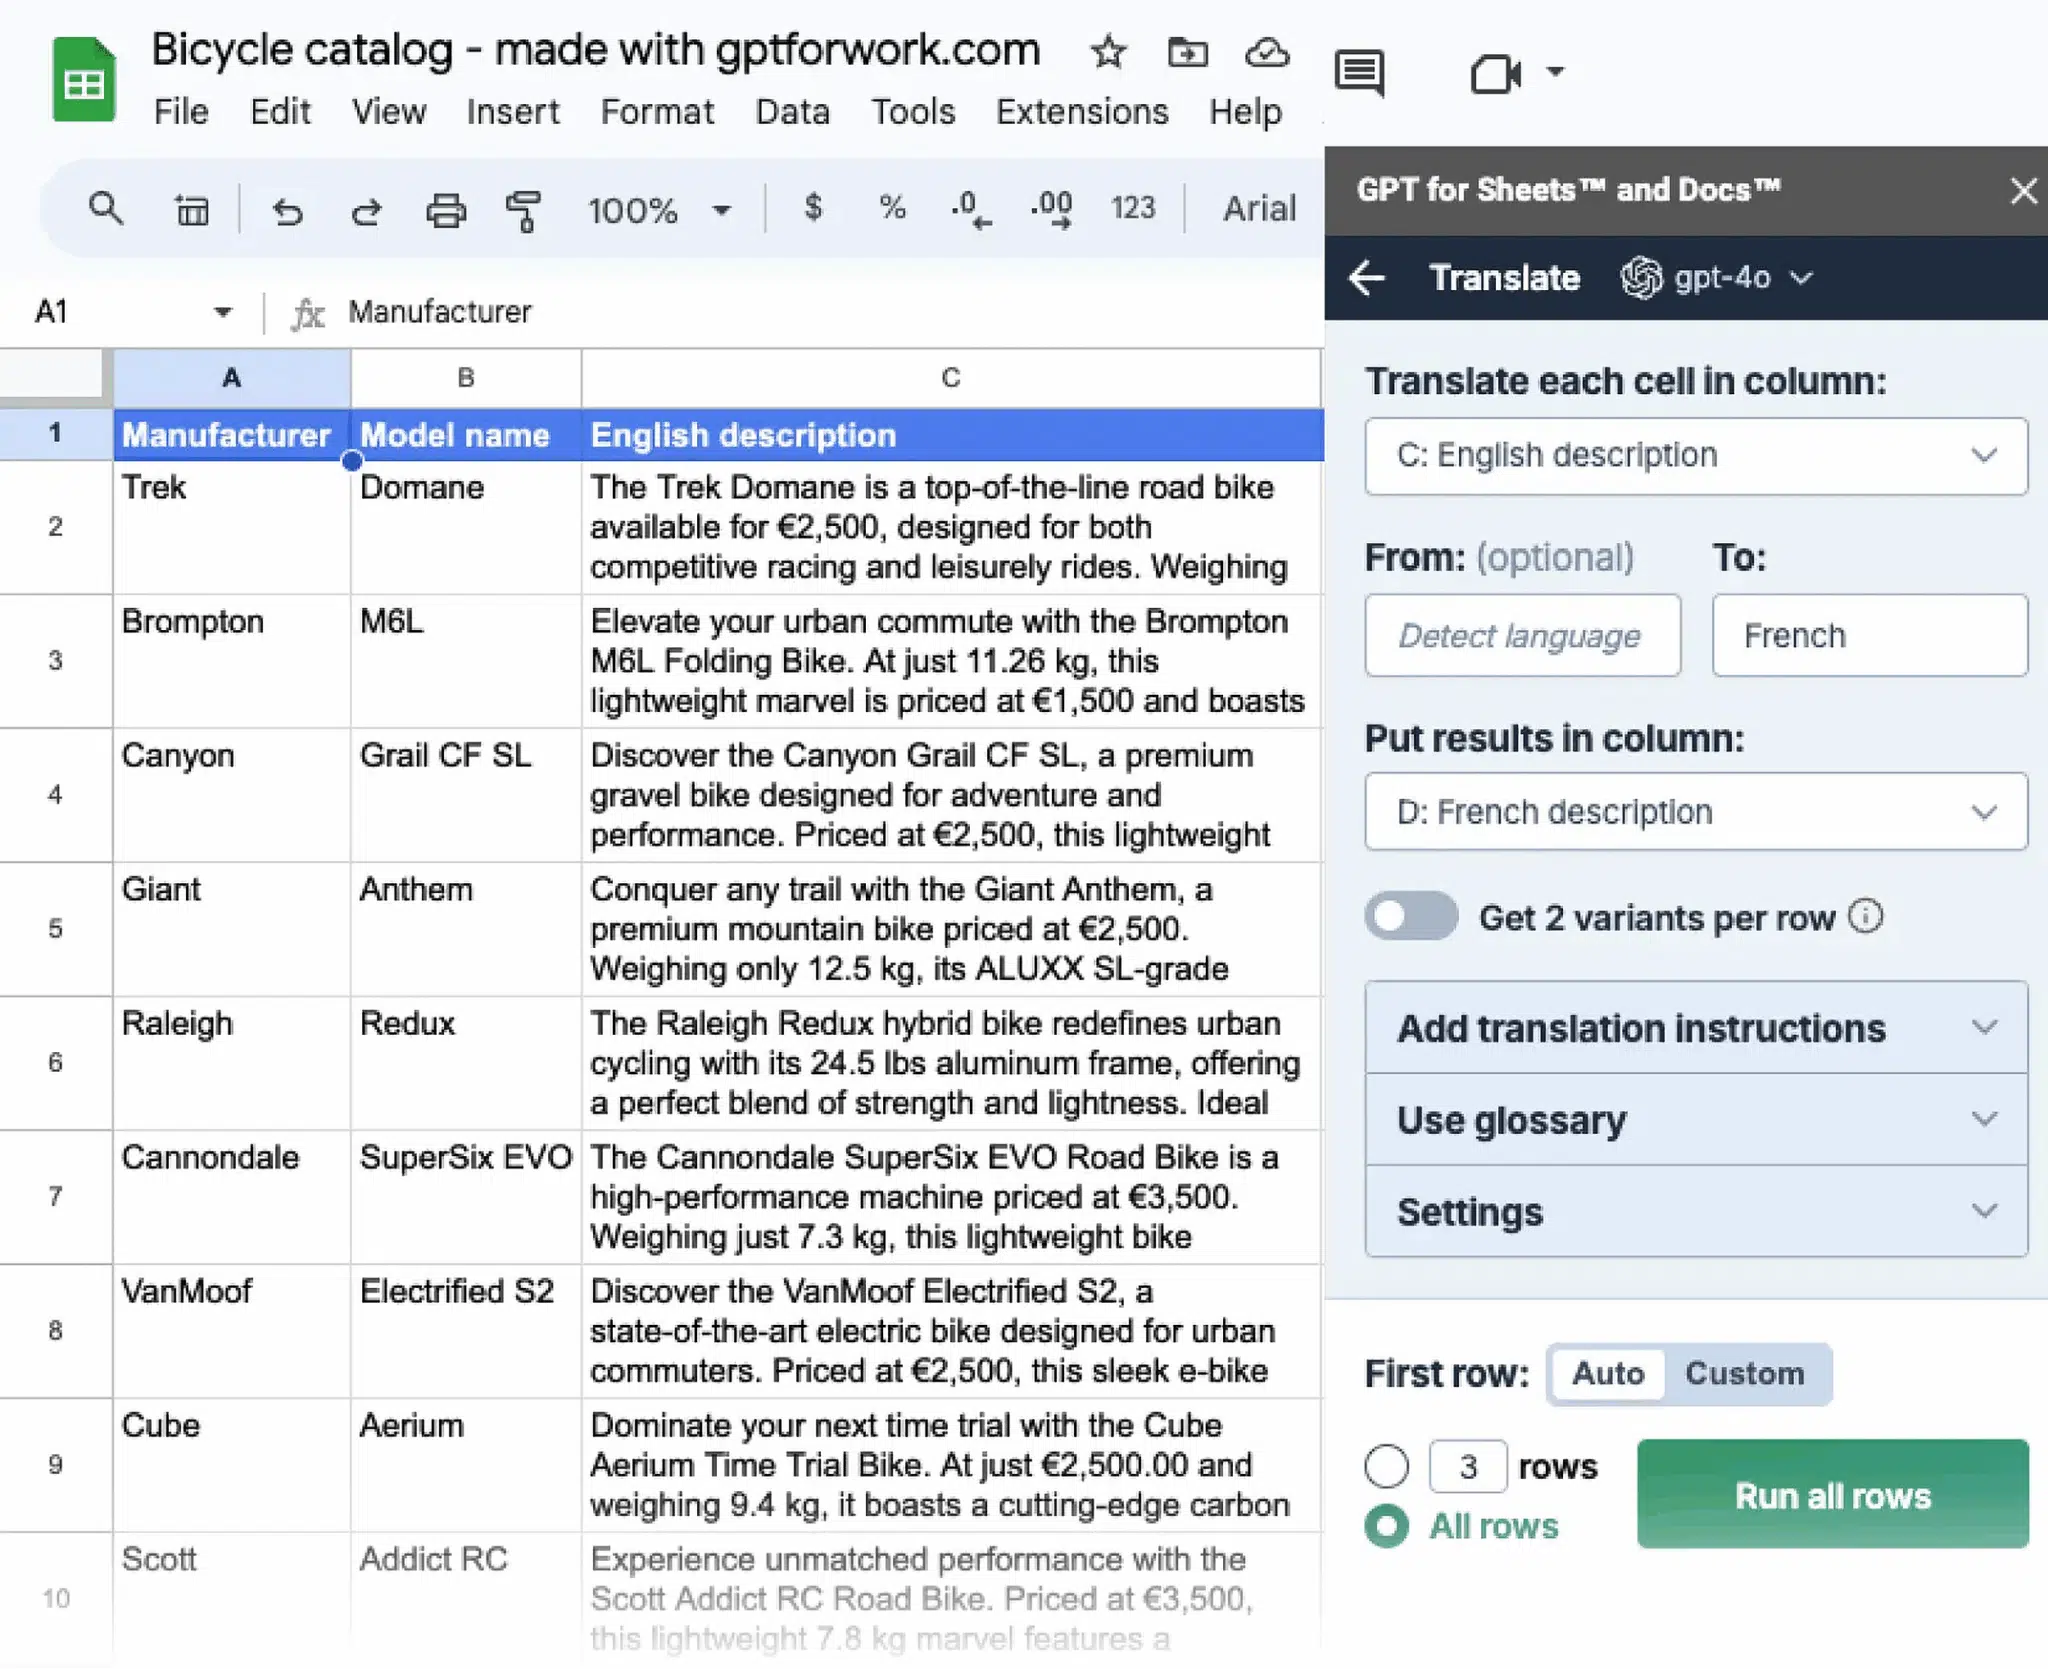Increase decimal places icon
The image size is (2048, 1669).
[1051, 210]
